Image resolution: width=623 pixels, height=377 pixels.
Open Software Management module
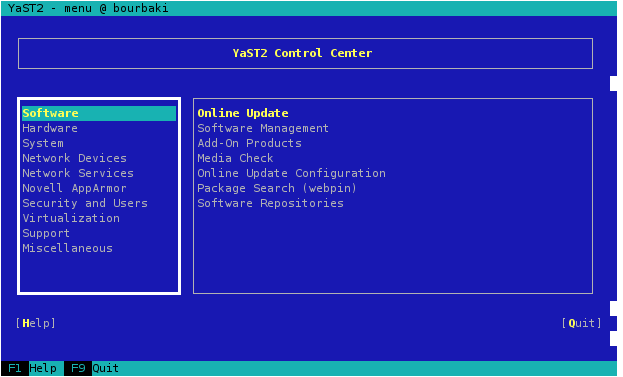(x=263, y=128)
